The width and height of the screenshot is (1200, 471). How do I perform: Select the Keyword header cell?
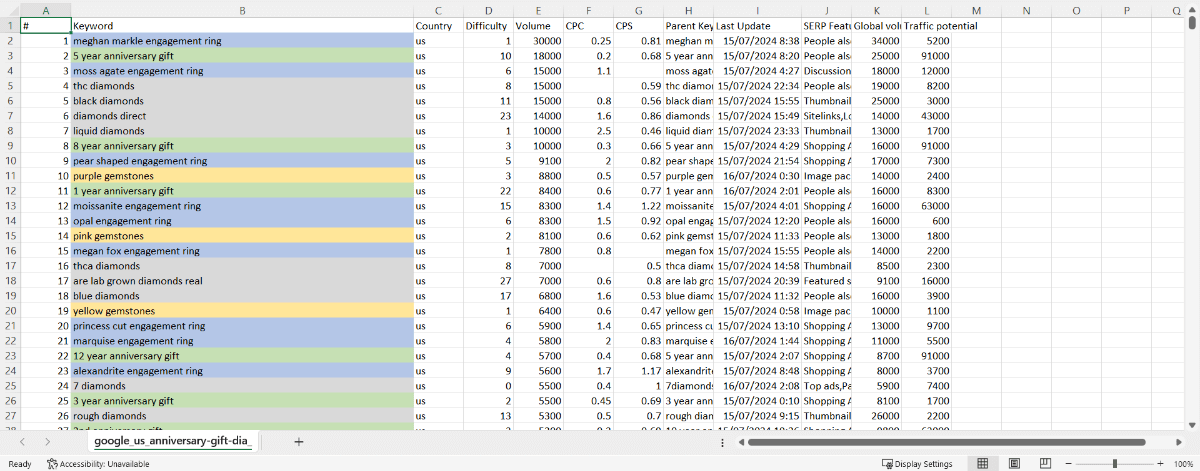coord(242,25)
